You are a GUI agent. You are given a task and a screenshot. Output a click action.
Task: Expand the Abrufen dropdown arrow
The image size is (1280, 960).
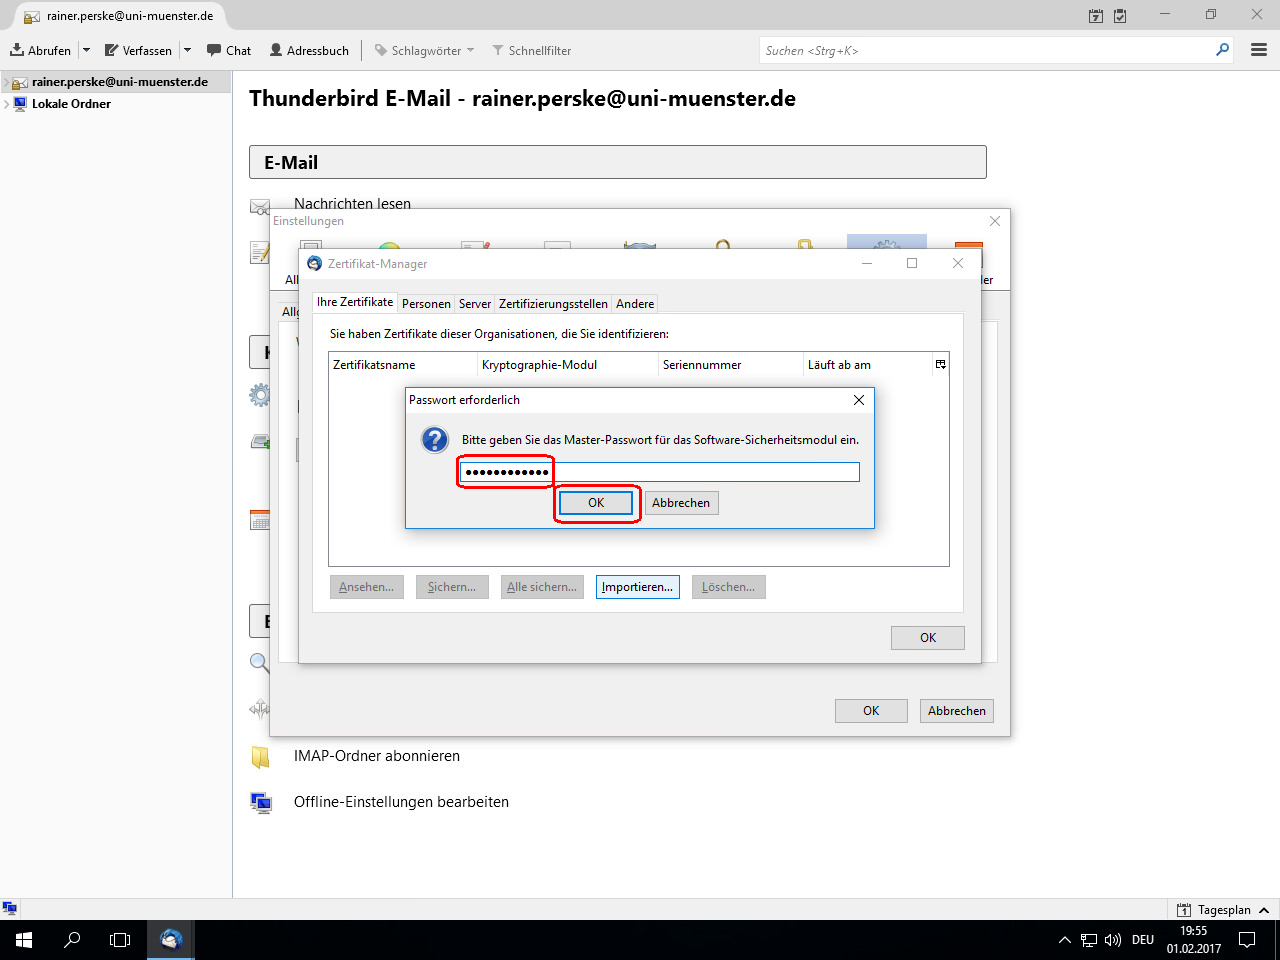pyautogui.click(x=87, y=50)
